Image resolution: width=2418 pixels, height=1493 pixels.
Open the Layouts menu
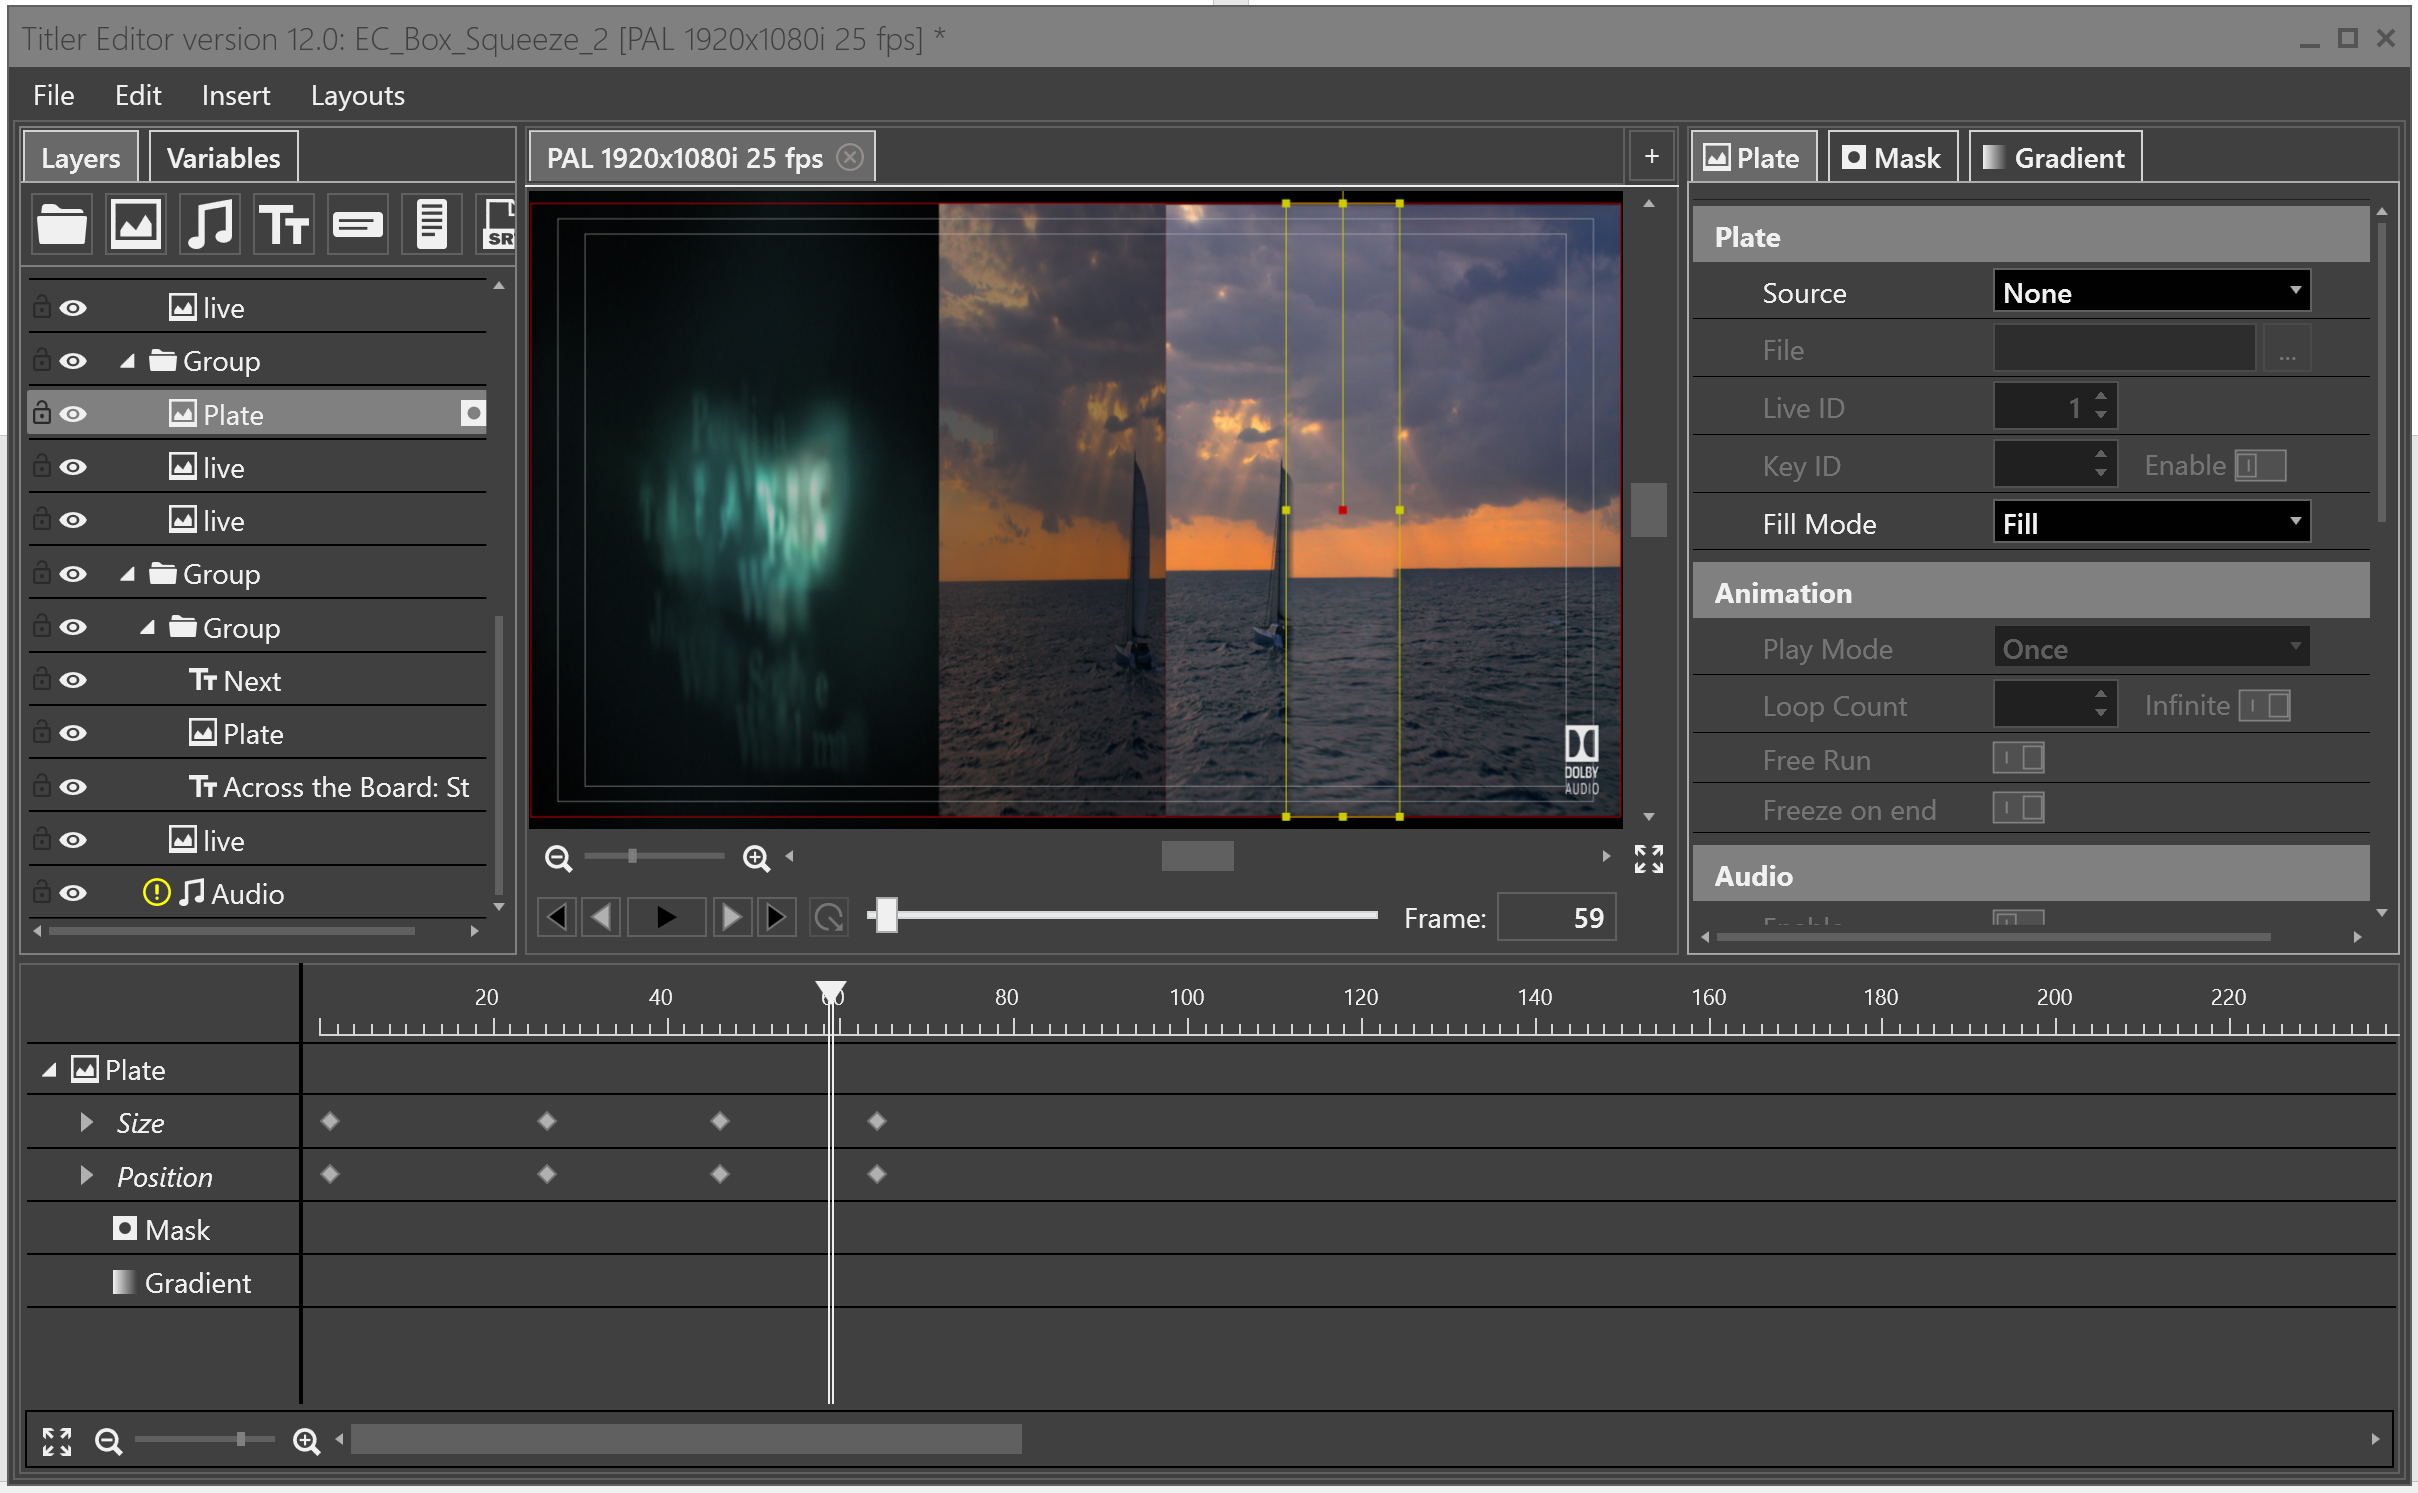tap(357, 95)
